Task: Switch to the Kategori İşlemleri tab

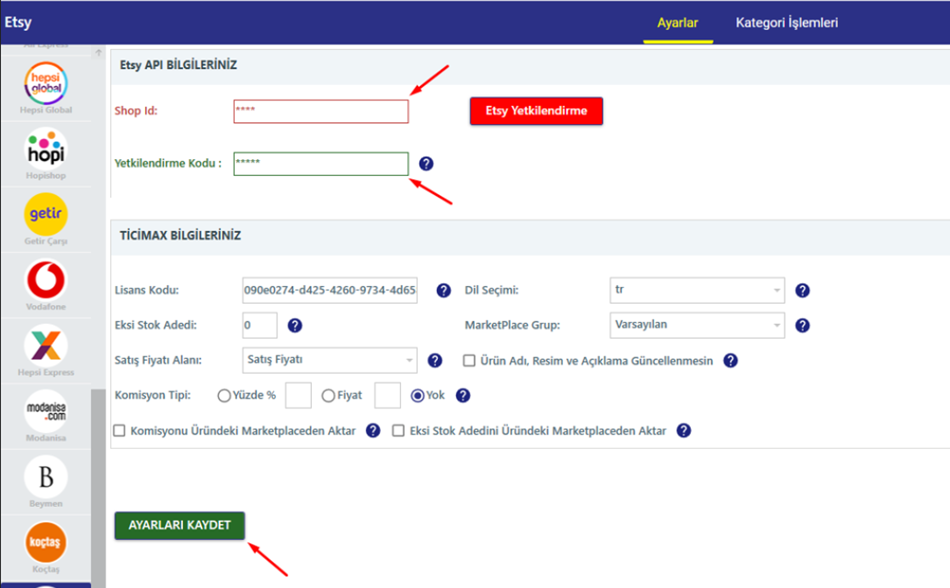Action: tap(787, 23)
